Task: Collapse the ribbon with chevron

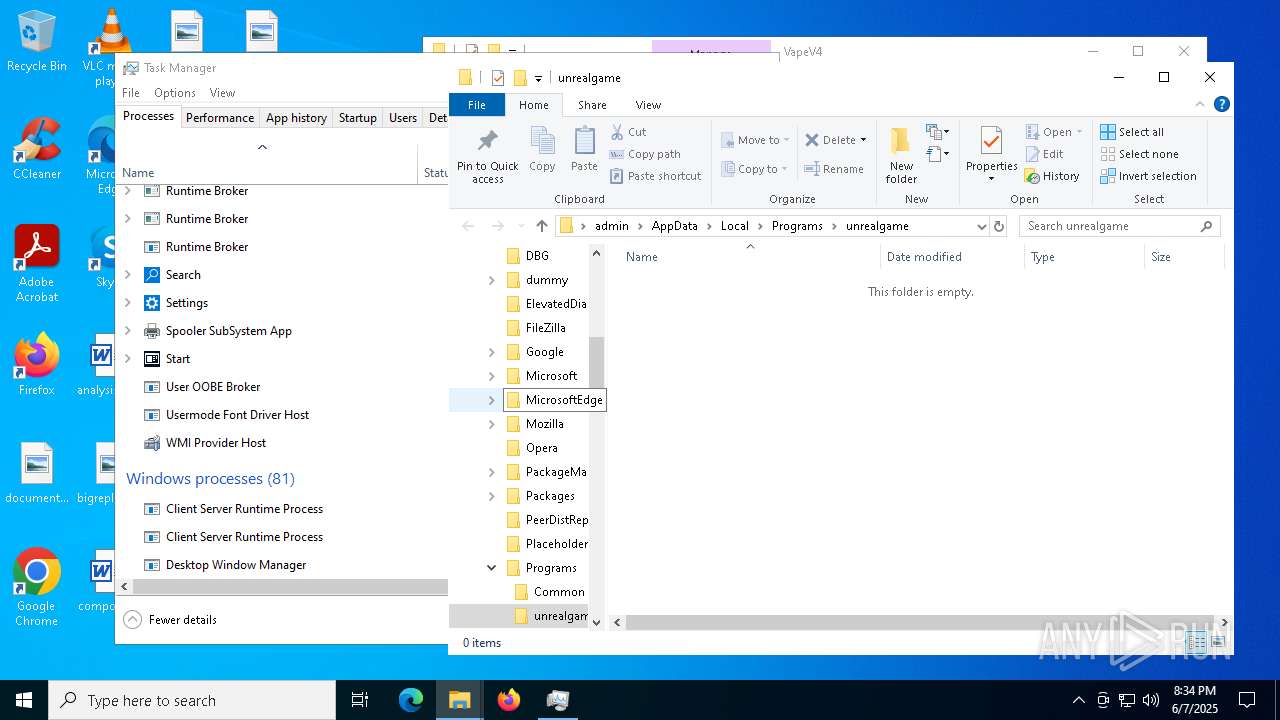Action: pos(1200,104)
